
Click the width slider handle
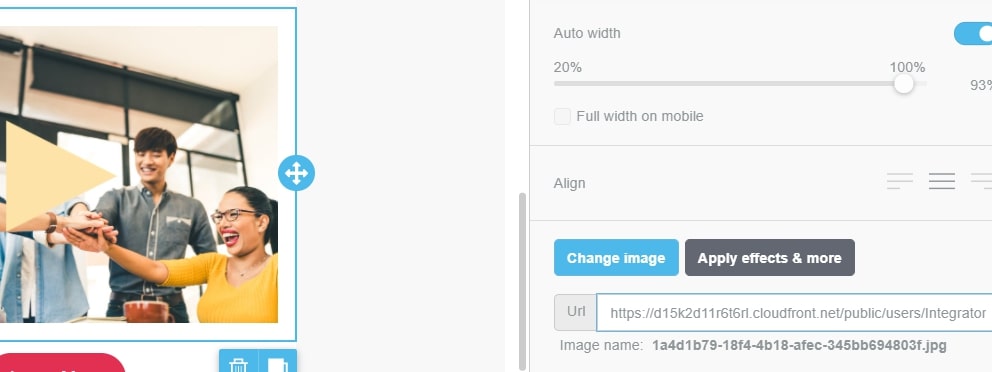pyautogui.click(x=904, y=84)
